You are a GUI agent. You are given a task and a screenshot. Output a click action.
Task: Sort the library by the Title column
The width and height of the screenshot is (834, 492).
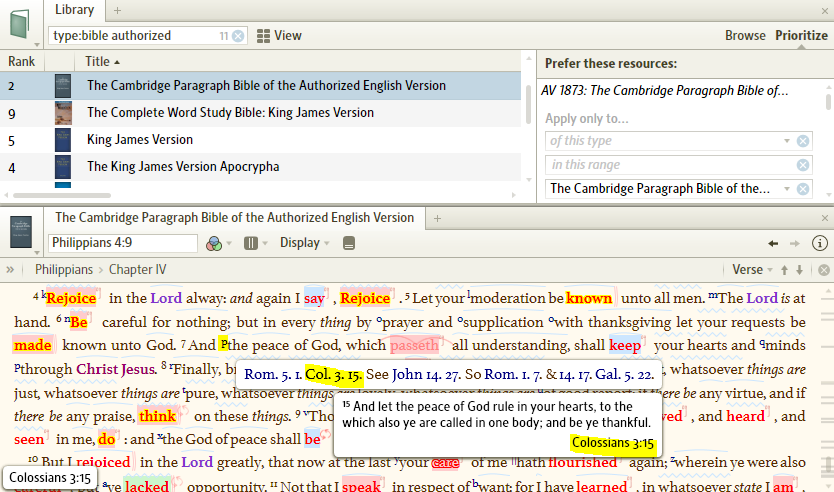tap(102, 62)
